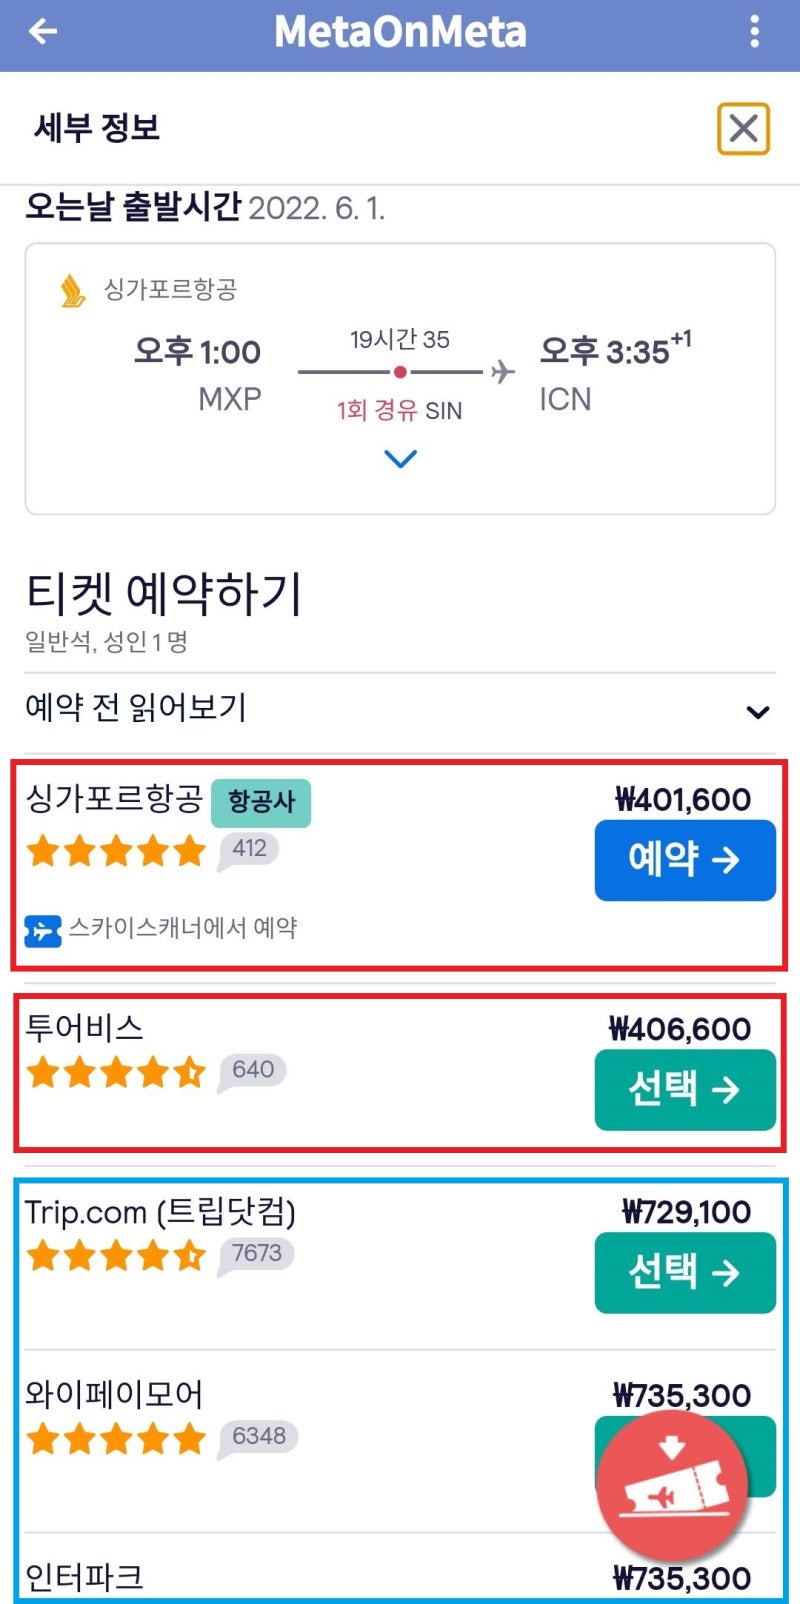Select 투어비스 offer with 선택 button

tap(685, 1089)
